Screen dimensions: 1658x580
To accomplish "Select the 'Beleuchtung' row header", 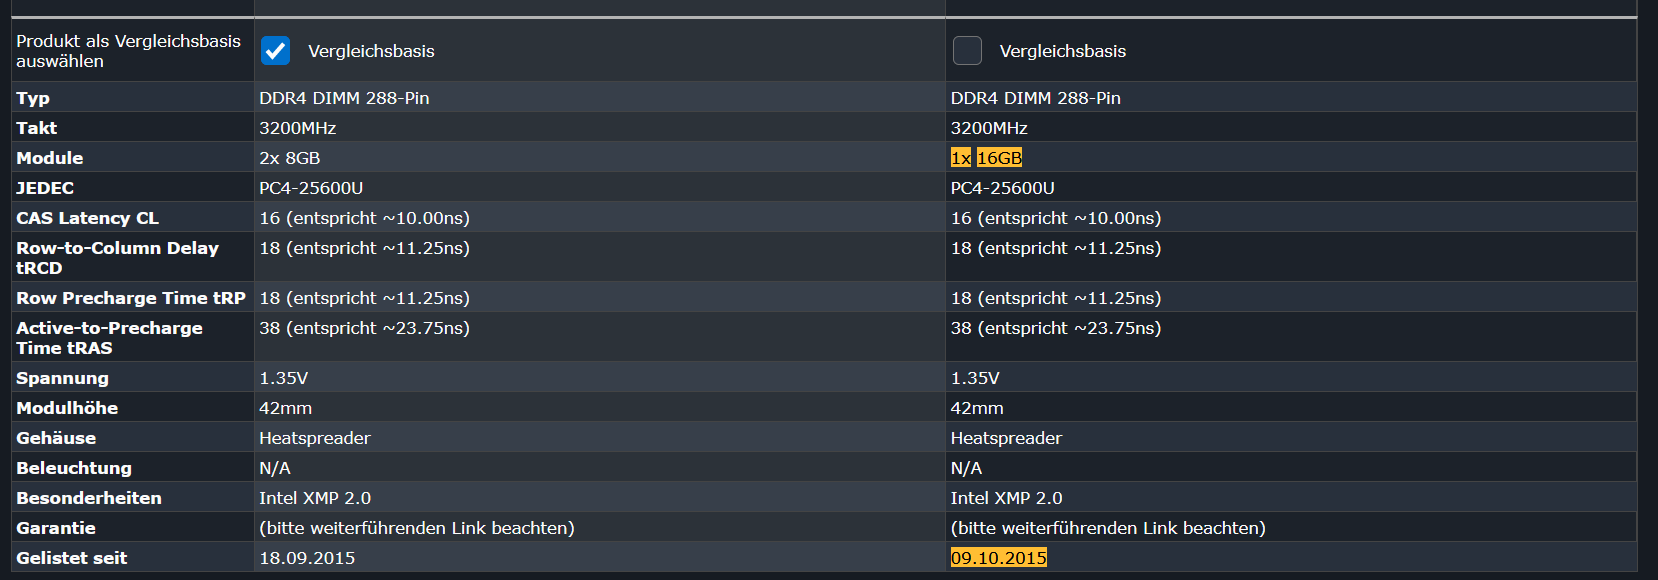I will pyautogui.click(x=74, y=468).
